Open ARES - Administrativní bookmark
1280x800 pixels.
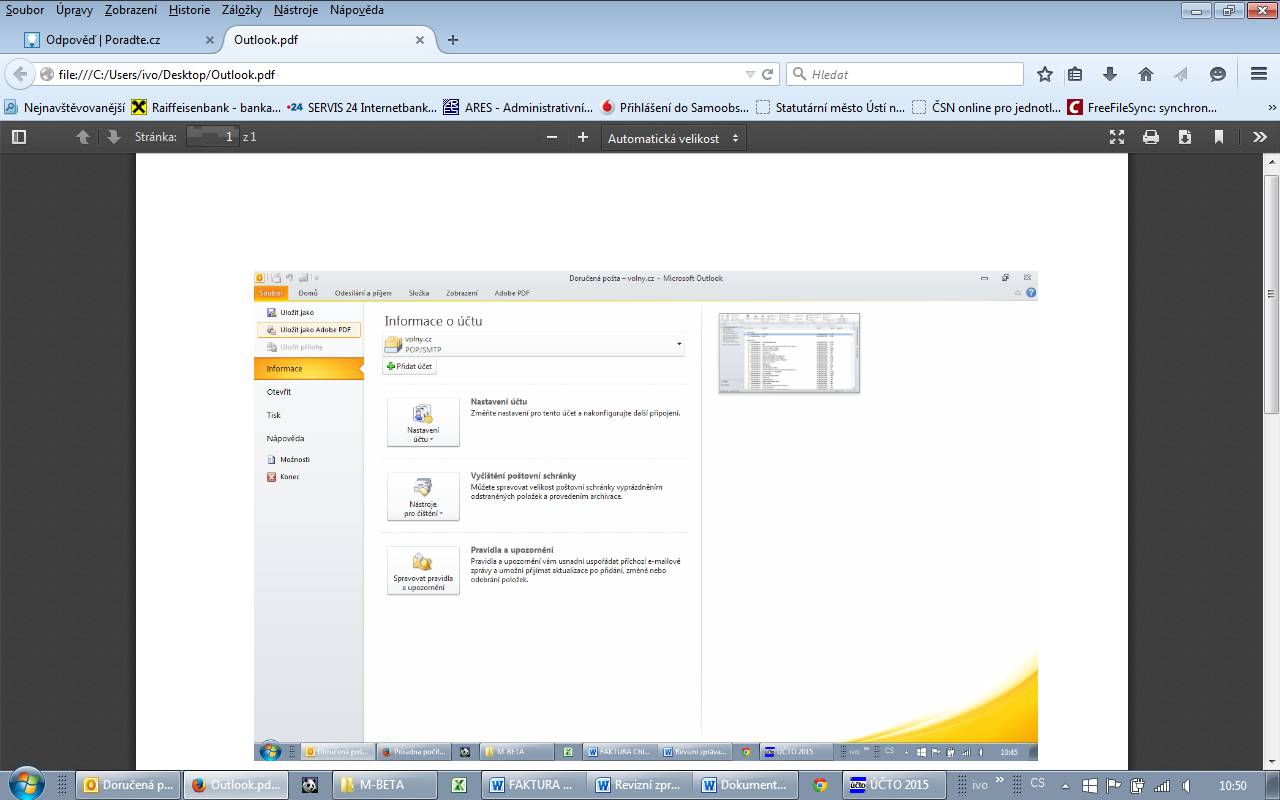pyautogui.click(x=518, y=107)
